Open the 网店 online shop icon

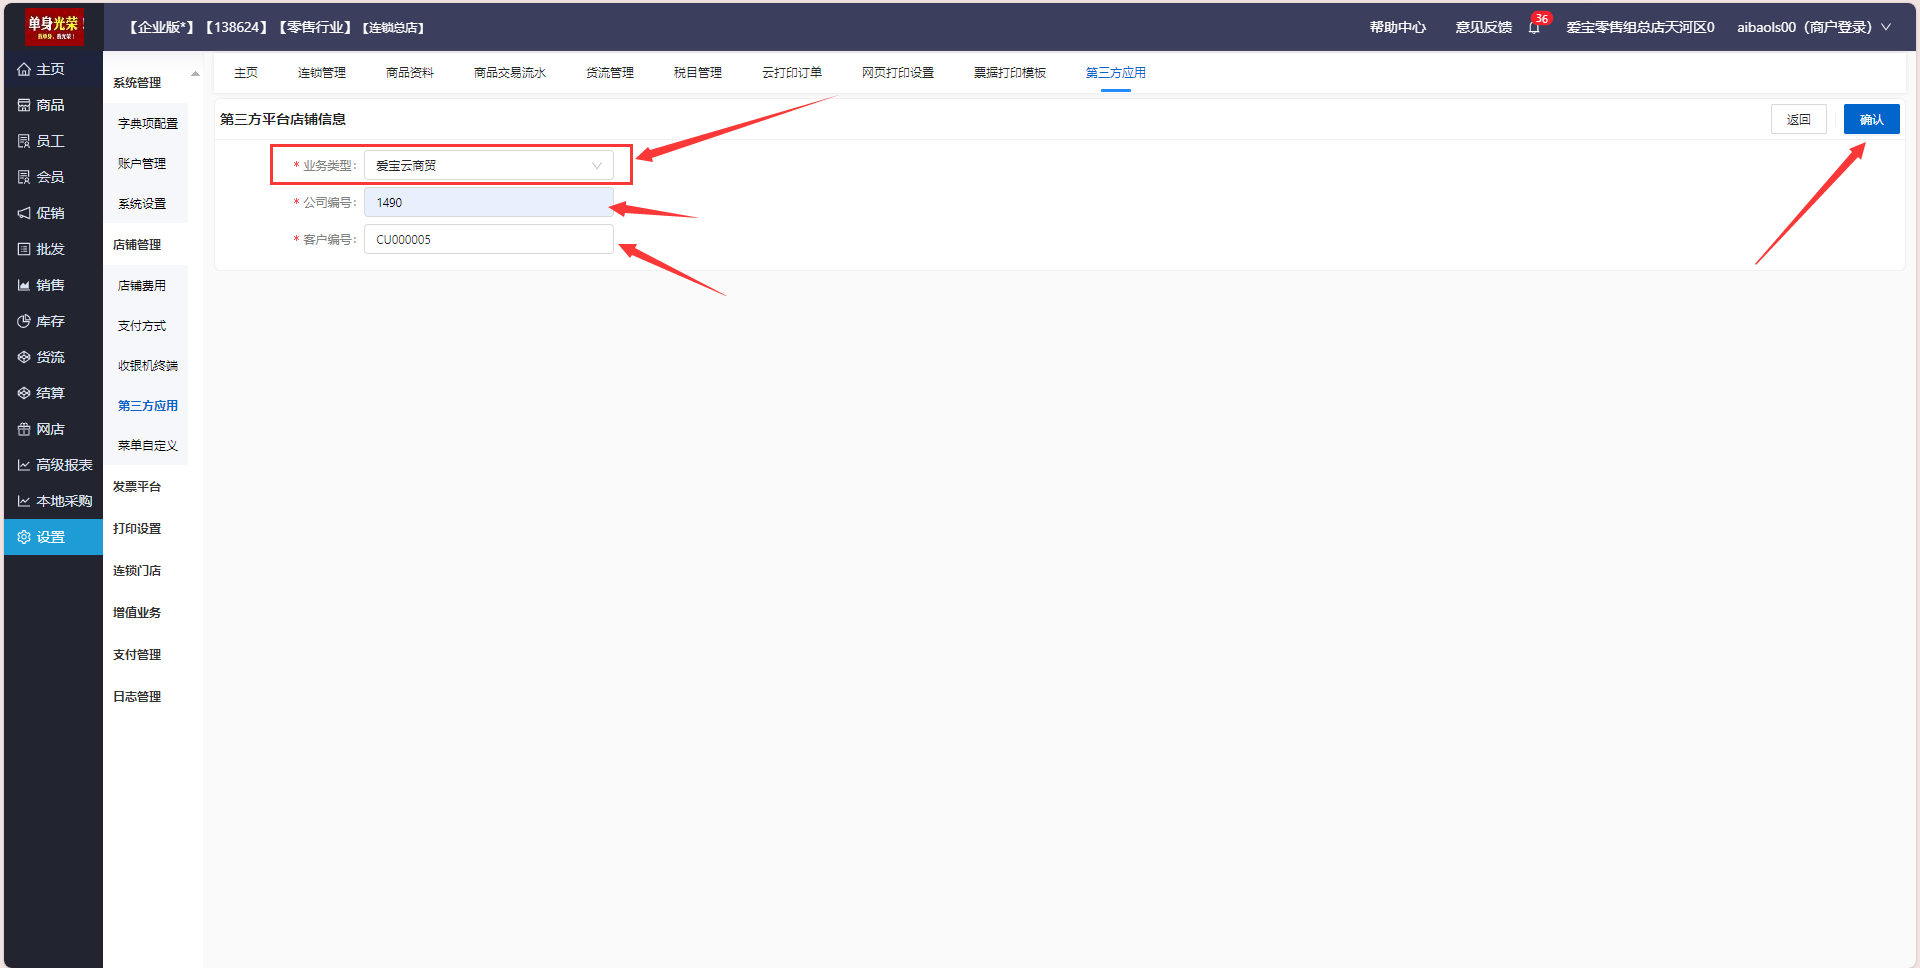[x=24, y=430]
